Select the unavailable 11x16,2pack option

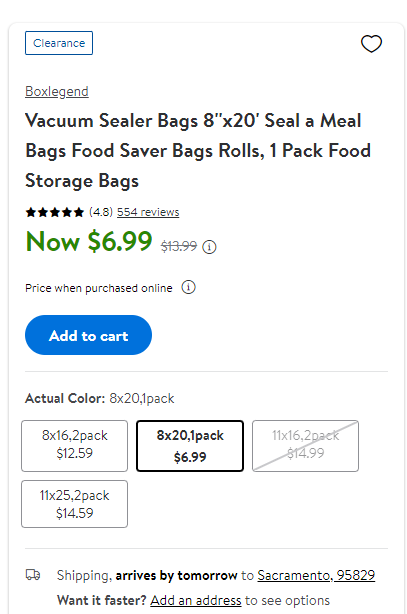pyautogui.click(x=305, y=446)
